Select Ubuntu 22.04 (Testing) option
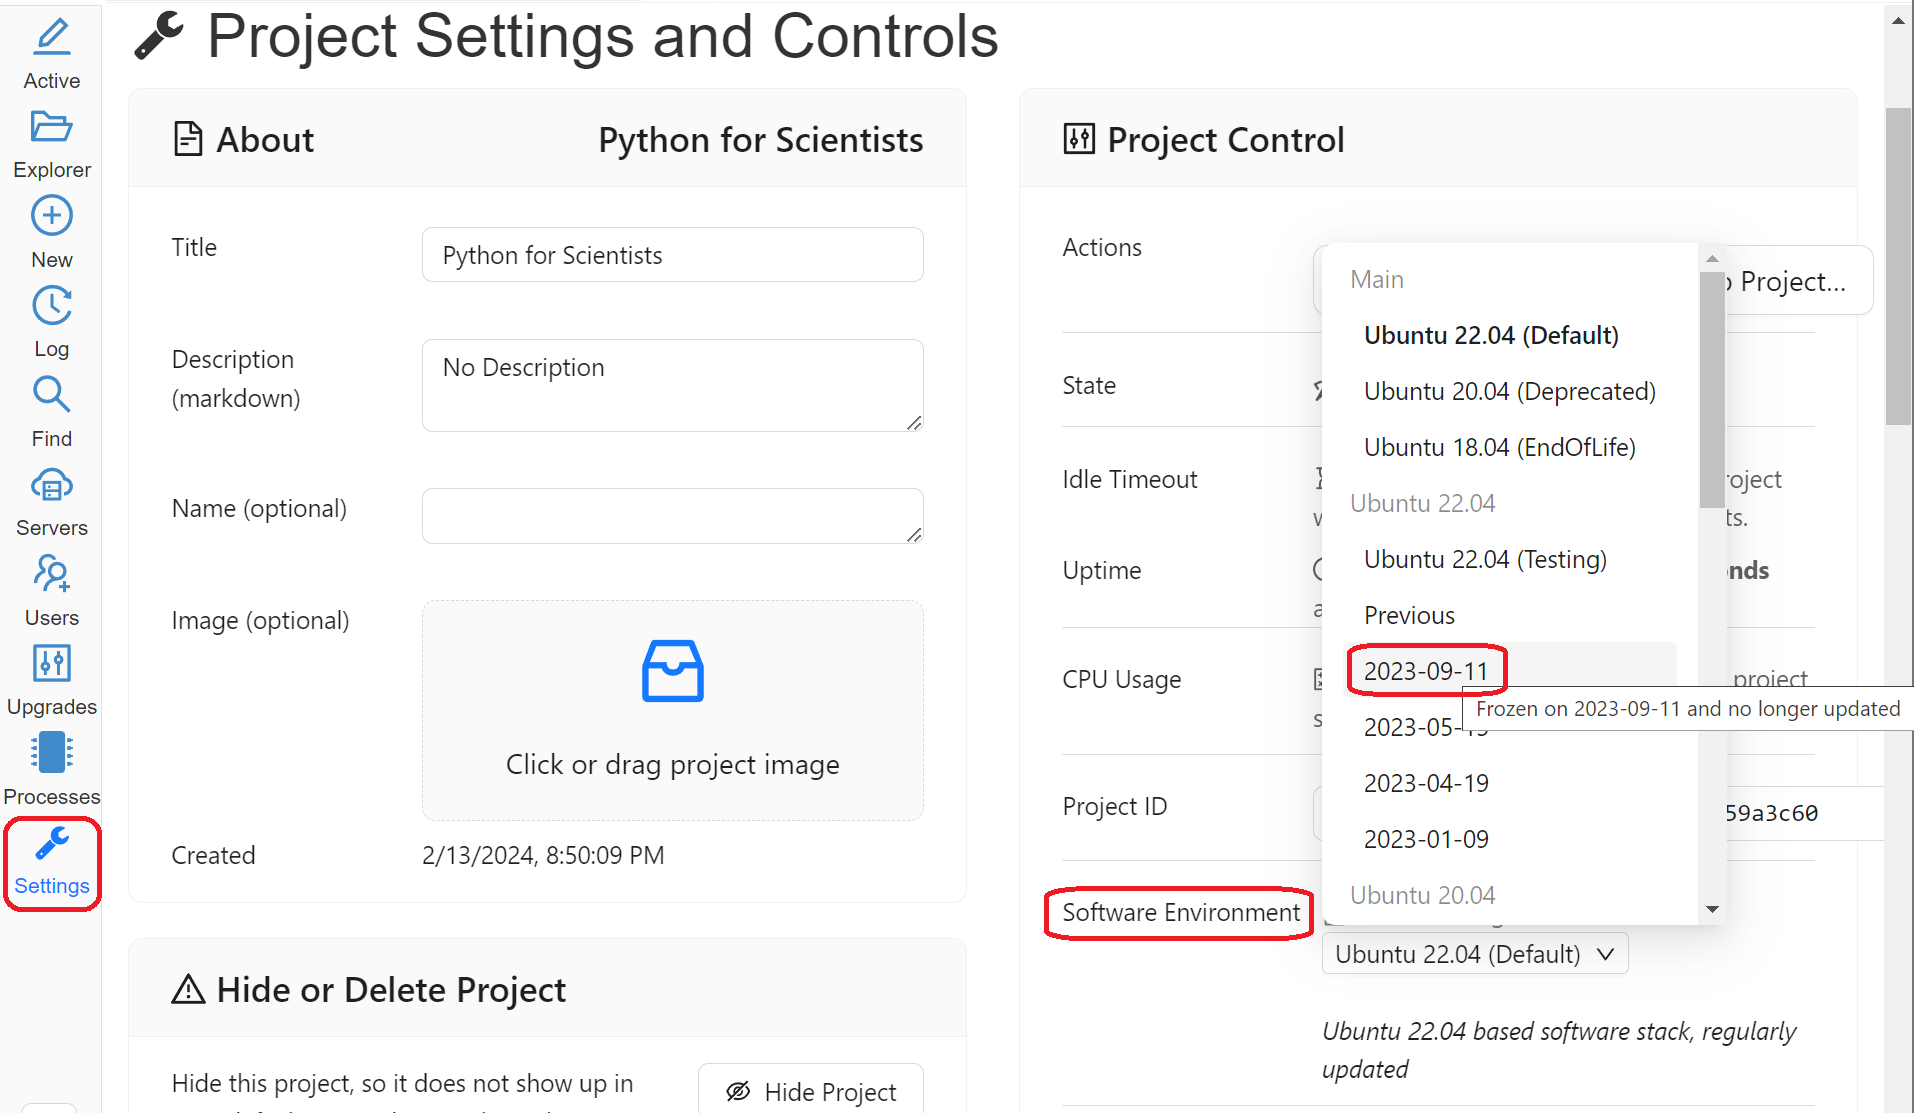The image size is (1914, 1113). pos(1485,559)
